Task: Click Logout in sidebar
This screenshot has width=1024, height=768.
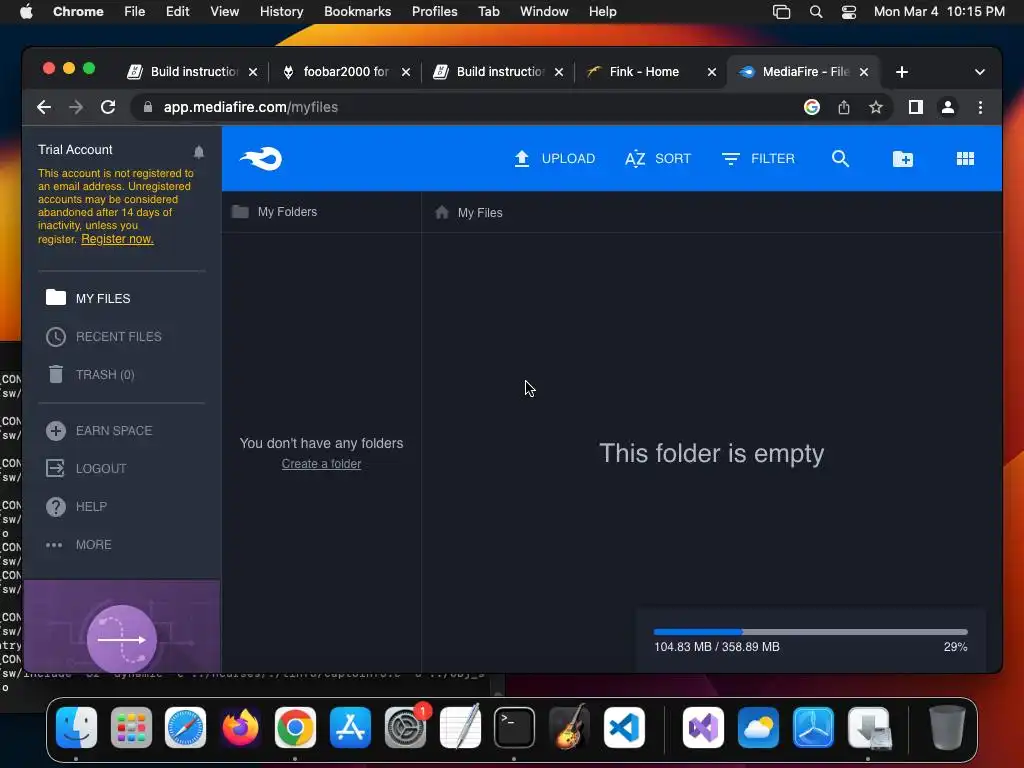Action: point(86,468)
